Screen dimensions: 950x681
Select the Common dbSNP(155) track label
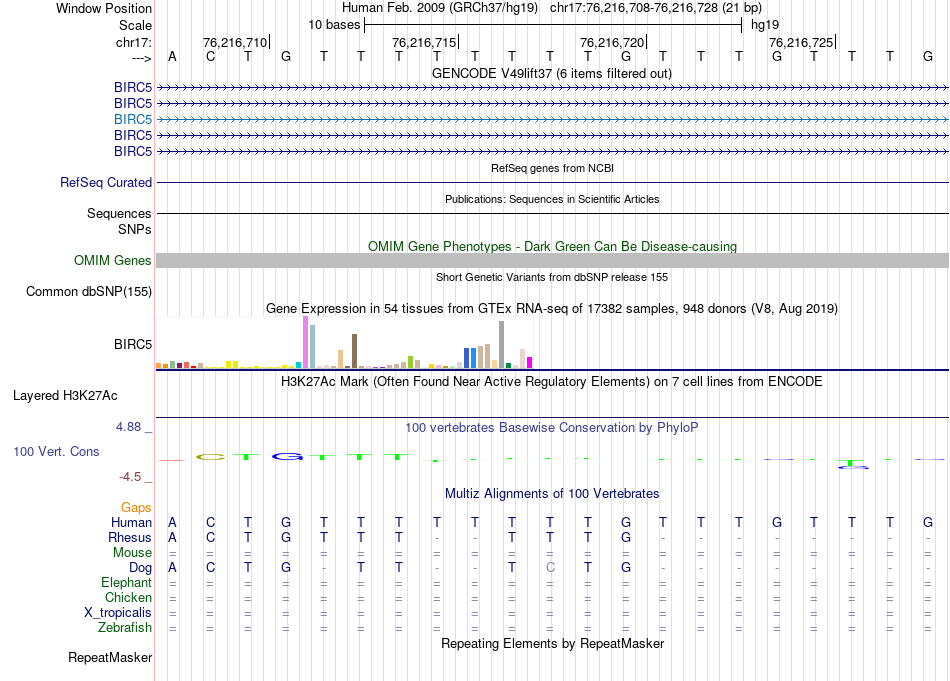point(89,291)
